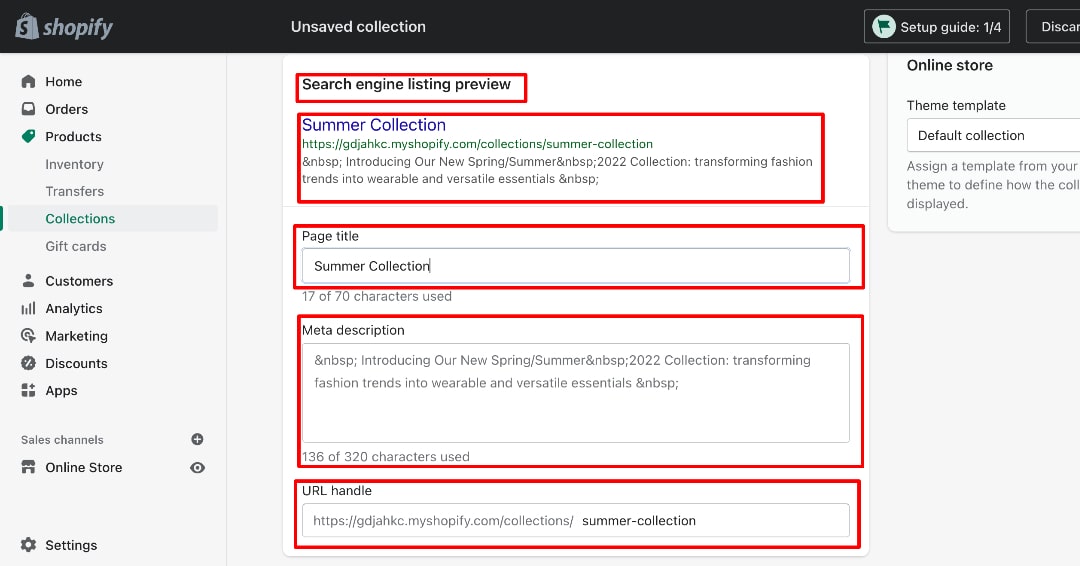This screenshot has height=566, width=1080.
Task: Click the Meta description text area
Action: click(575, 392)
